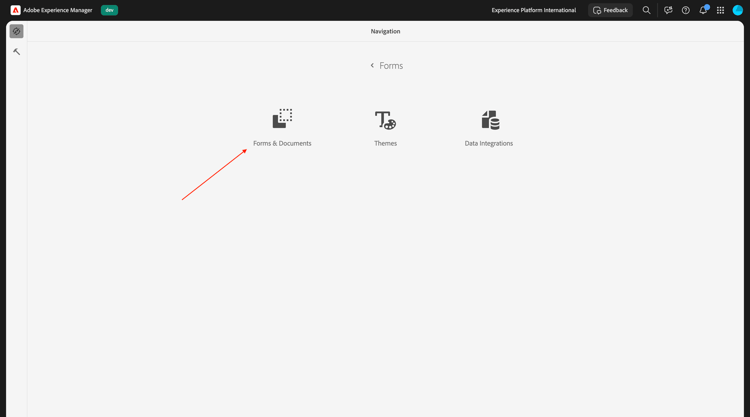Open the app switcher grid icon
This screenshot has width=750, height=417.
pyautogui.click(x=720, y=10)
